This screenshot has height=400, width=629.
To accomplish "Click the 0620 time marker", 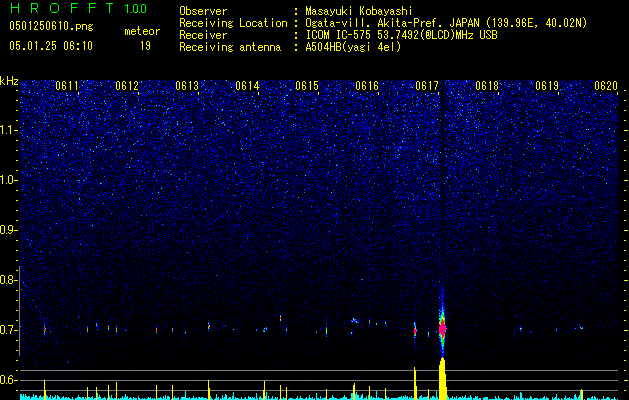I will click(606, 86).
